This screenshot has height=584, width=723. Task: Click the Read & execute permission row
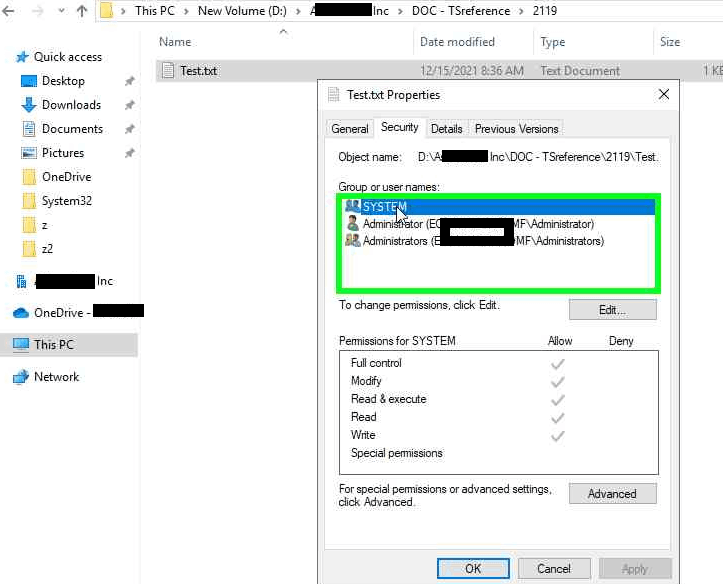(499, 399)
